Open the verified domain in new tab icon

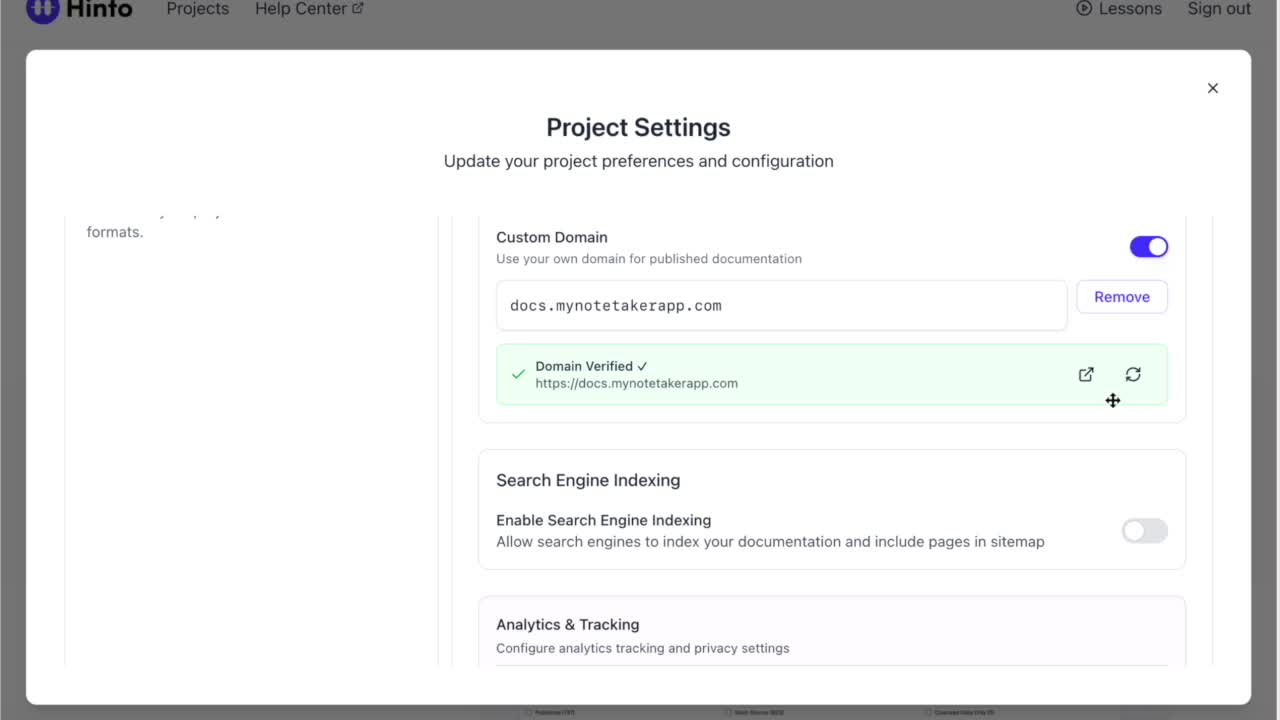[x=1086, y=374]
